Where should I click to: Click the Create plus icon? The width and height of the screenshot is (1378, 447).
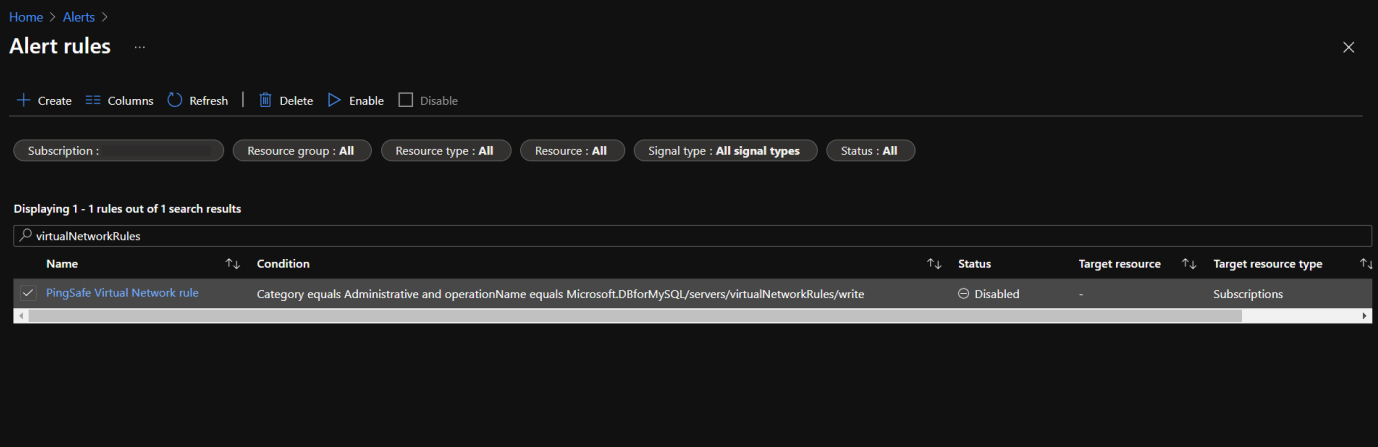(x=24, y=100)
